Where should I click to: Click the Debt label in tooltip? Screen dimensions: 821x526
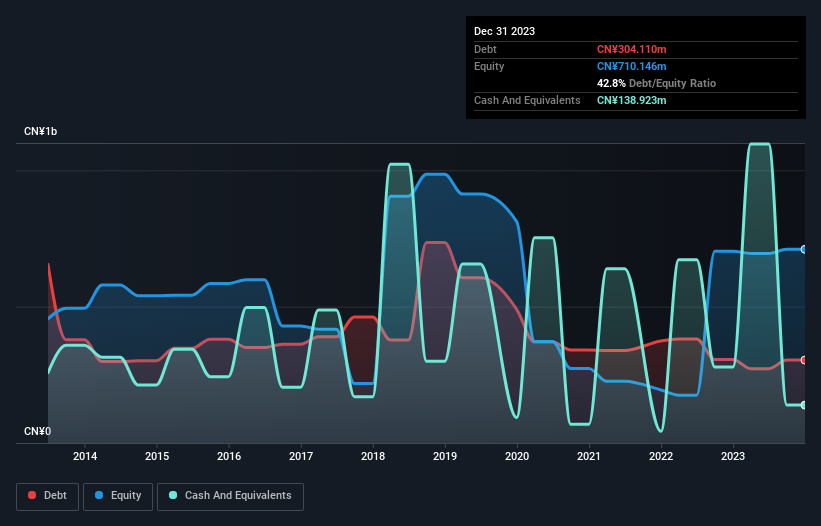pyautogui.click(x=485, y=49)
